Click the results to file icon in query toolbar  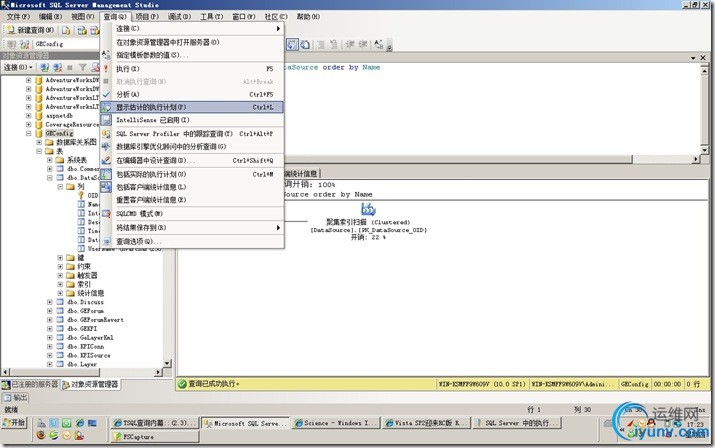click(305, 44)
